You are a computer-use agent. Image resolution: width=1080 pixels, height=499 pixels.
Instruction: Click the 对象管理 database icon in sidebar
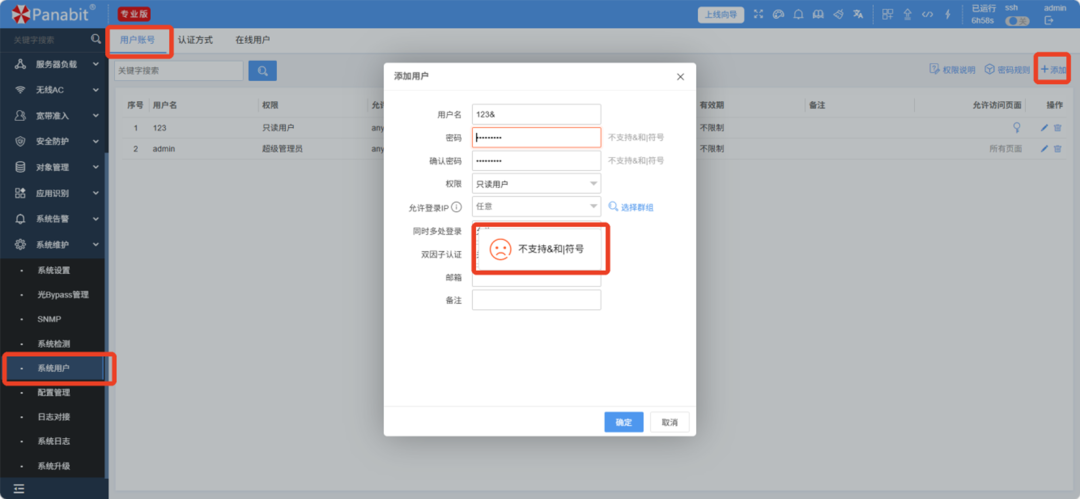(20, 167)
